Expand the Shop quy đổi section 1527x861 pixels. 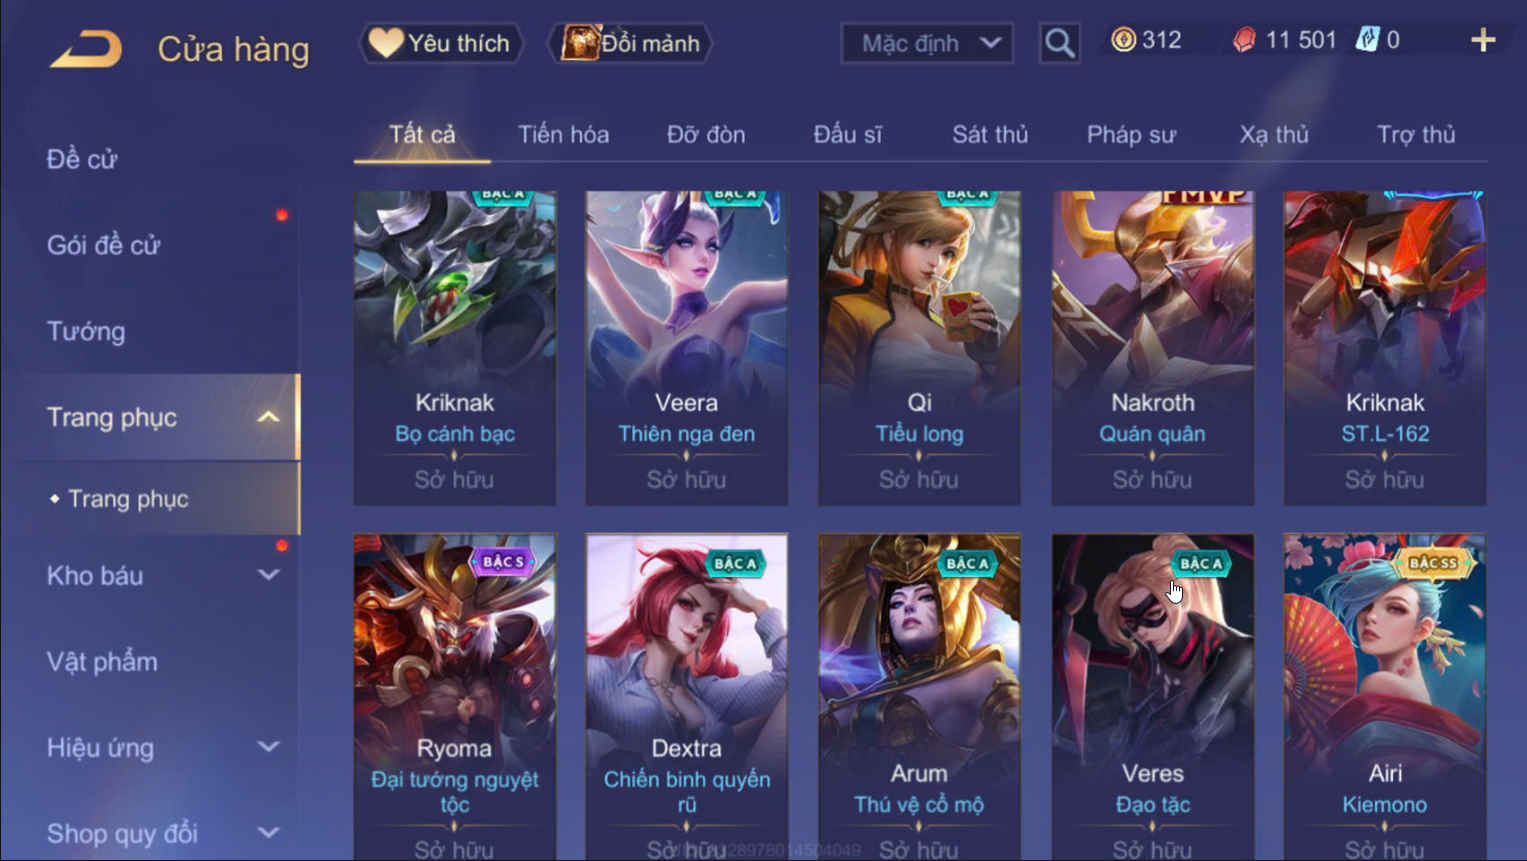point(268,832)
